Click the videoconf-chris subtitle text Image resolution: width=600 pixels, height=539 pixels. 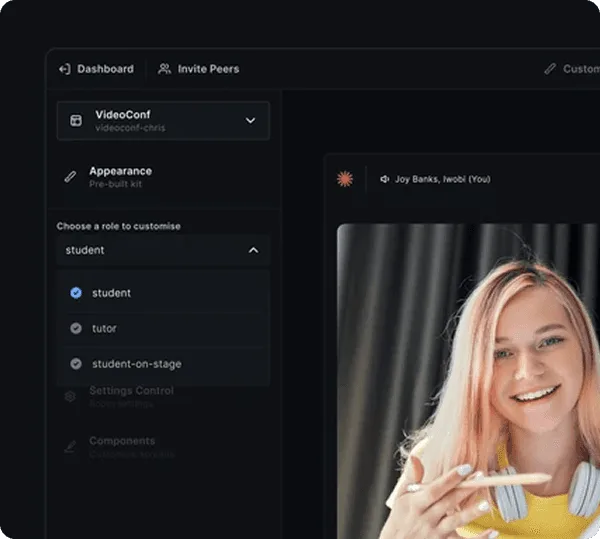pyautogui.click(x=130, y=128)
